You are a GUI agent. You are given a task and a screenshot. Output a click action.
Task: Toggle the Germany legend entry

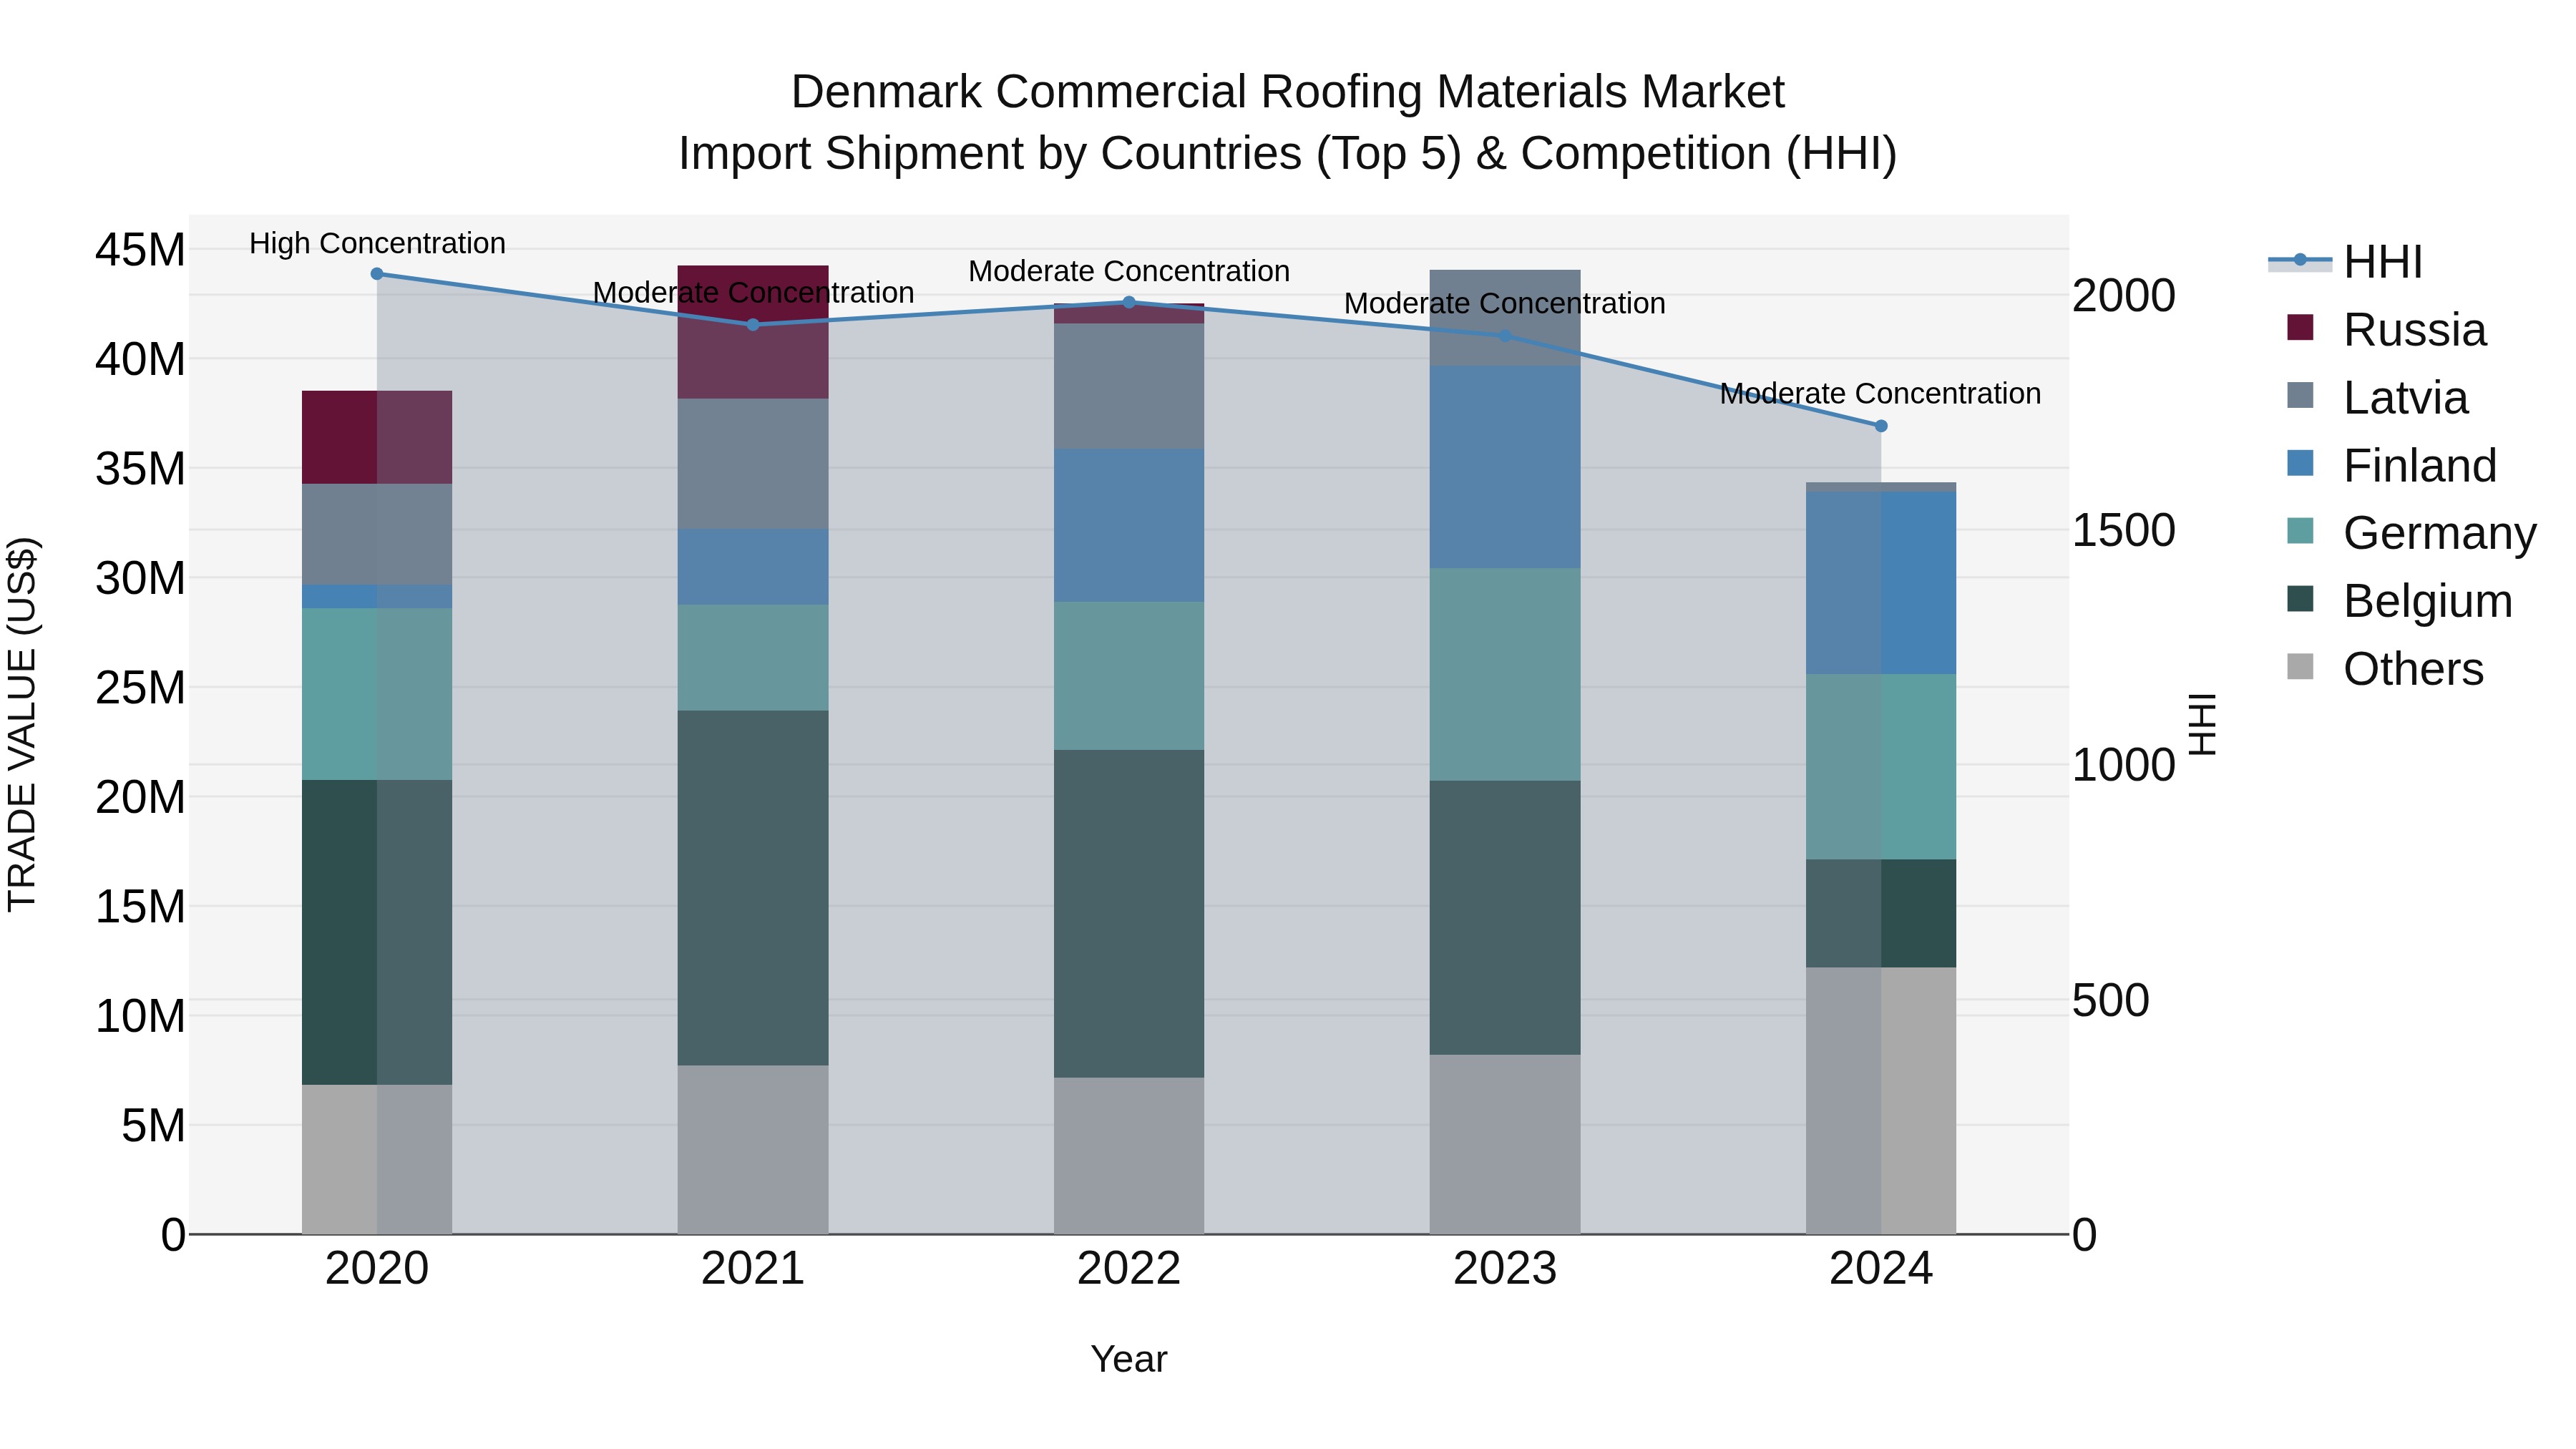coord(2411,533)
